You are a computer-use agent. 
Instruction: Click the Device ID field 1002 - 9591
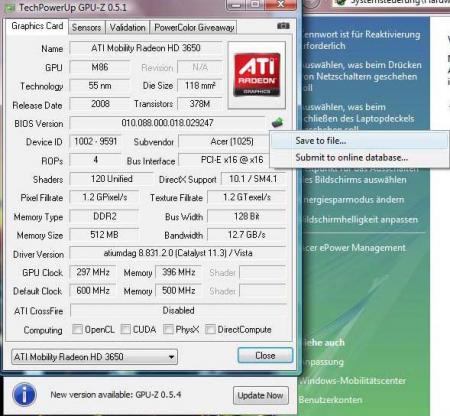coord(96,141)
